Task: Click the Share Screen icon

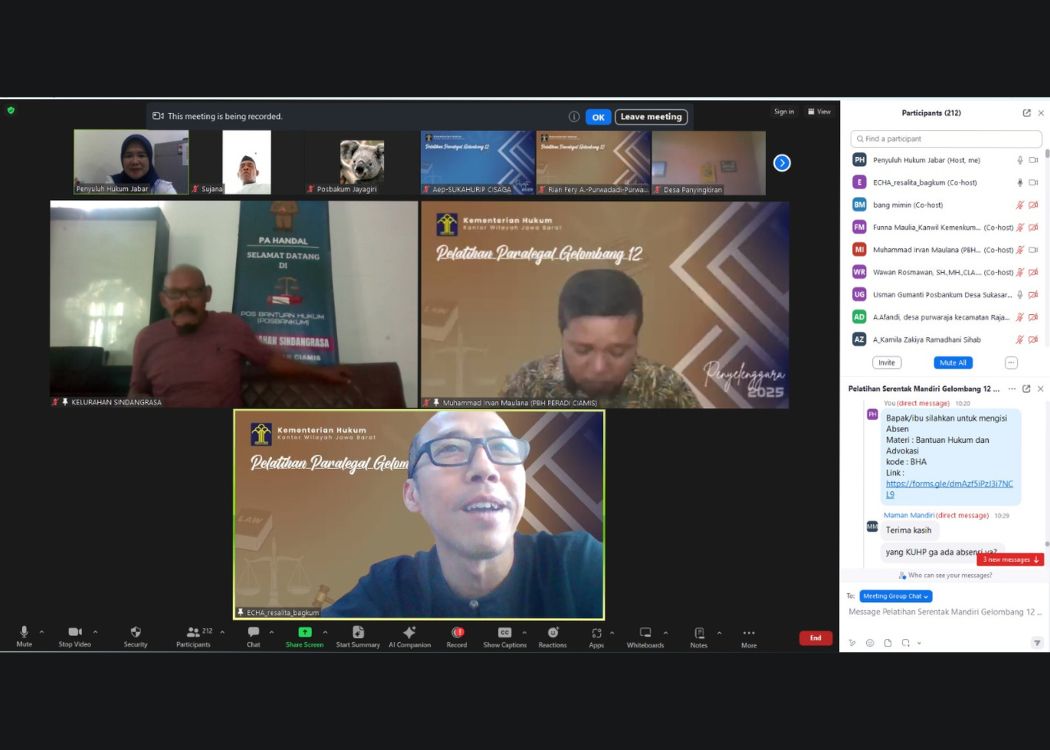Action: coord(305,633)
